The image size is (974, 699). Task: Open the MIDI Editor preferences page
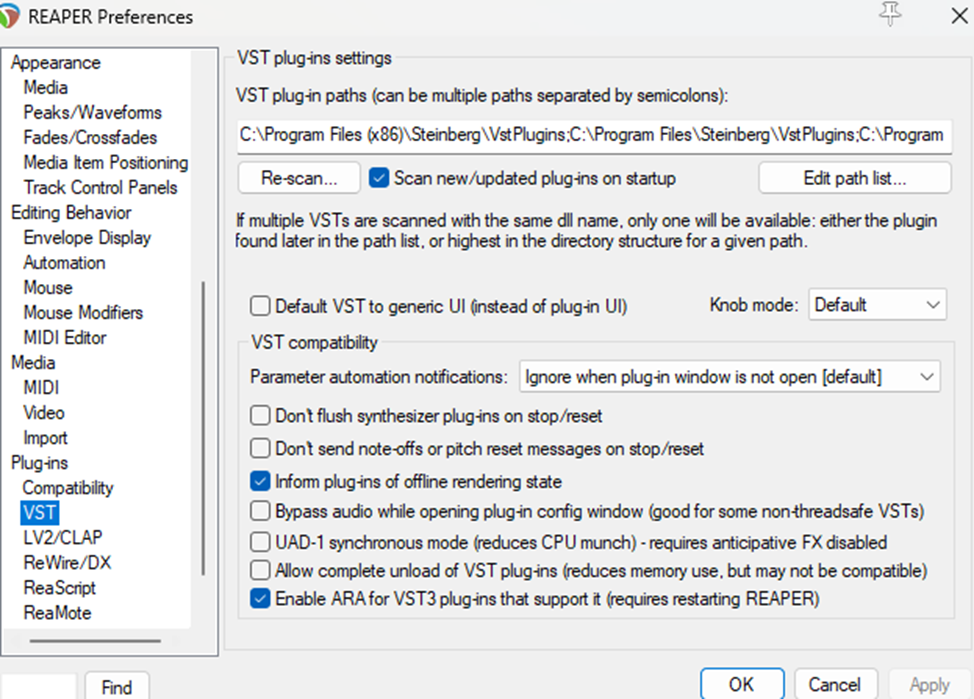click(x=65, y=337)
